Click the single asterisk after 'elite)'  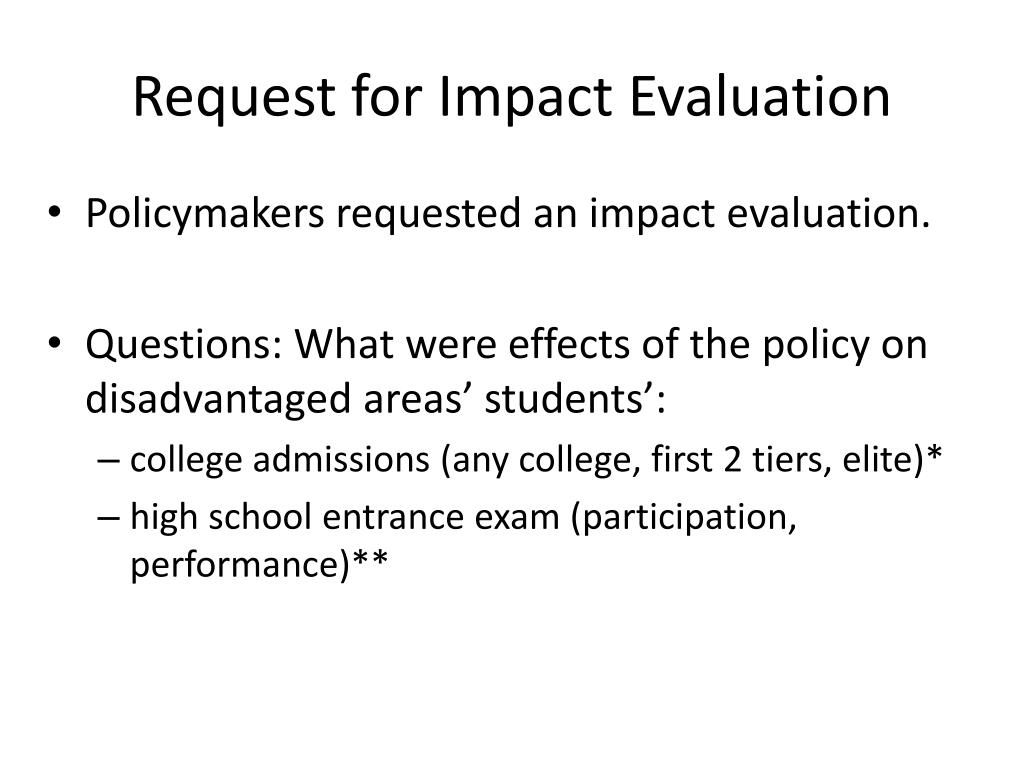click(934, 453)
